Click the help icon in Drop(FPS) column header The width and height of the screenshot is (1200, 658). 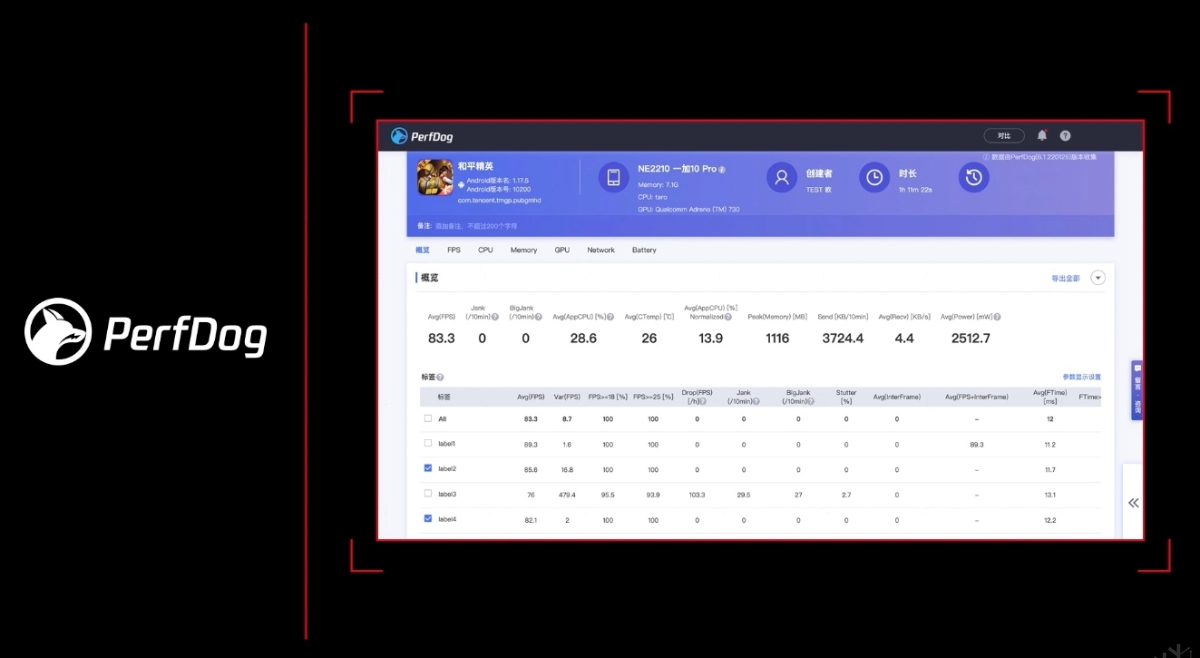click(702, 402)
